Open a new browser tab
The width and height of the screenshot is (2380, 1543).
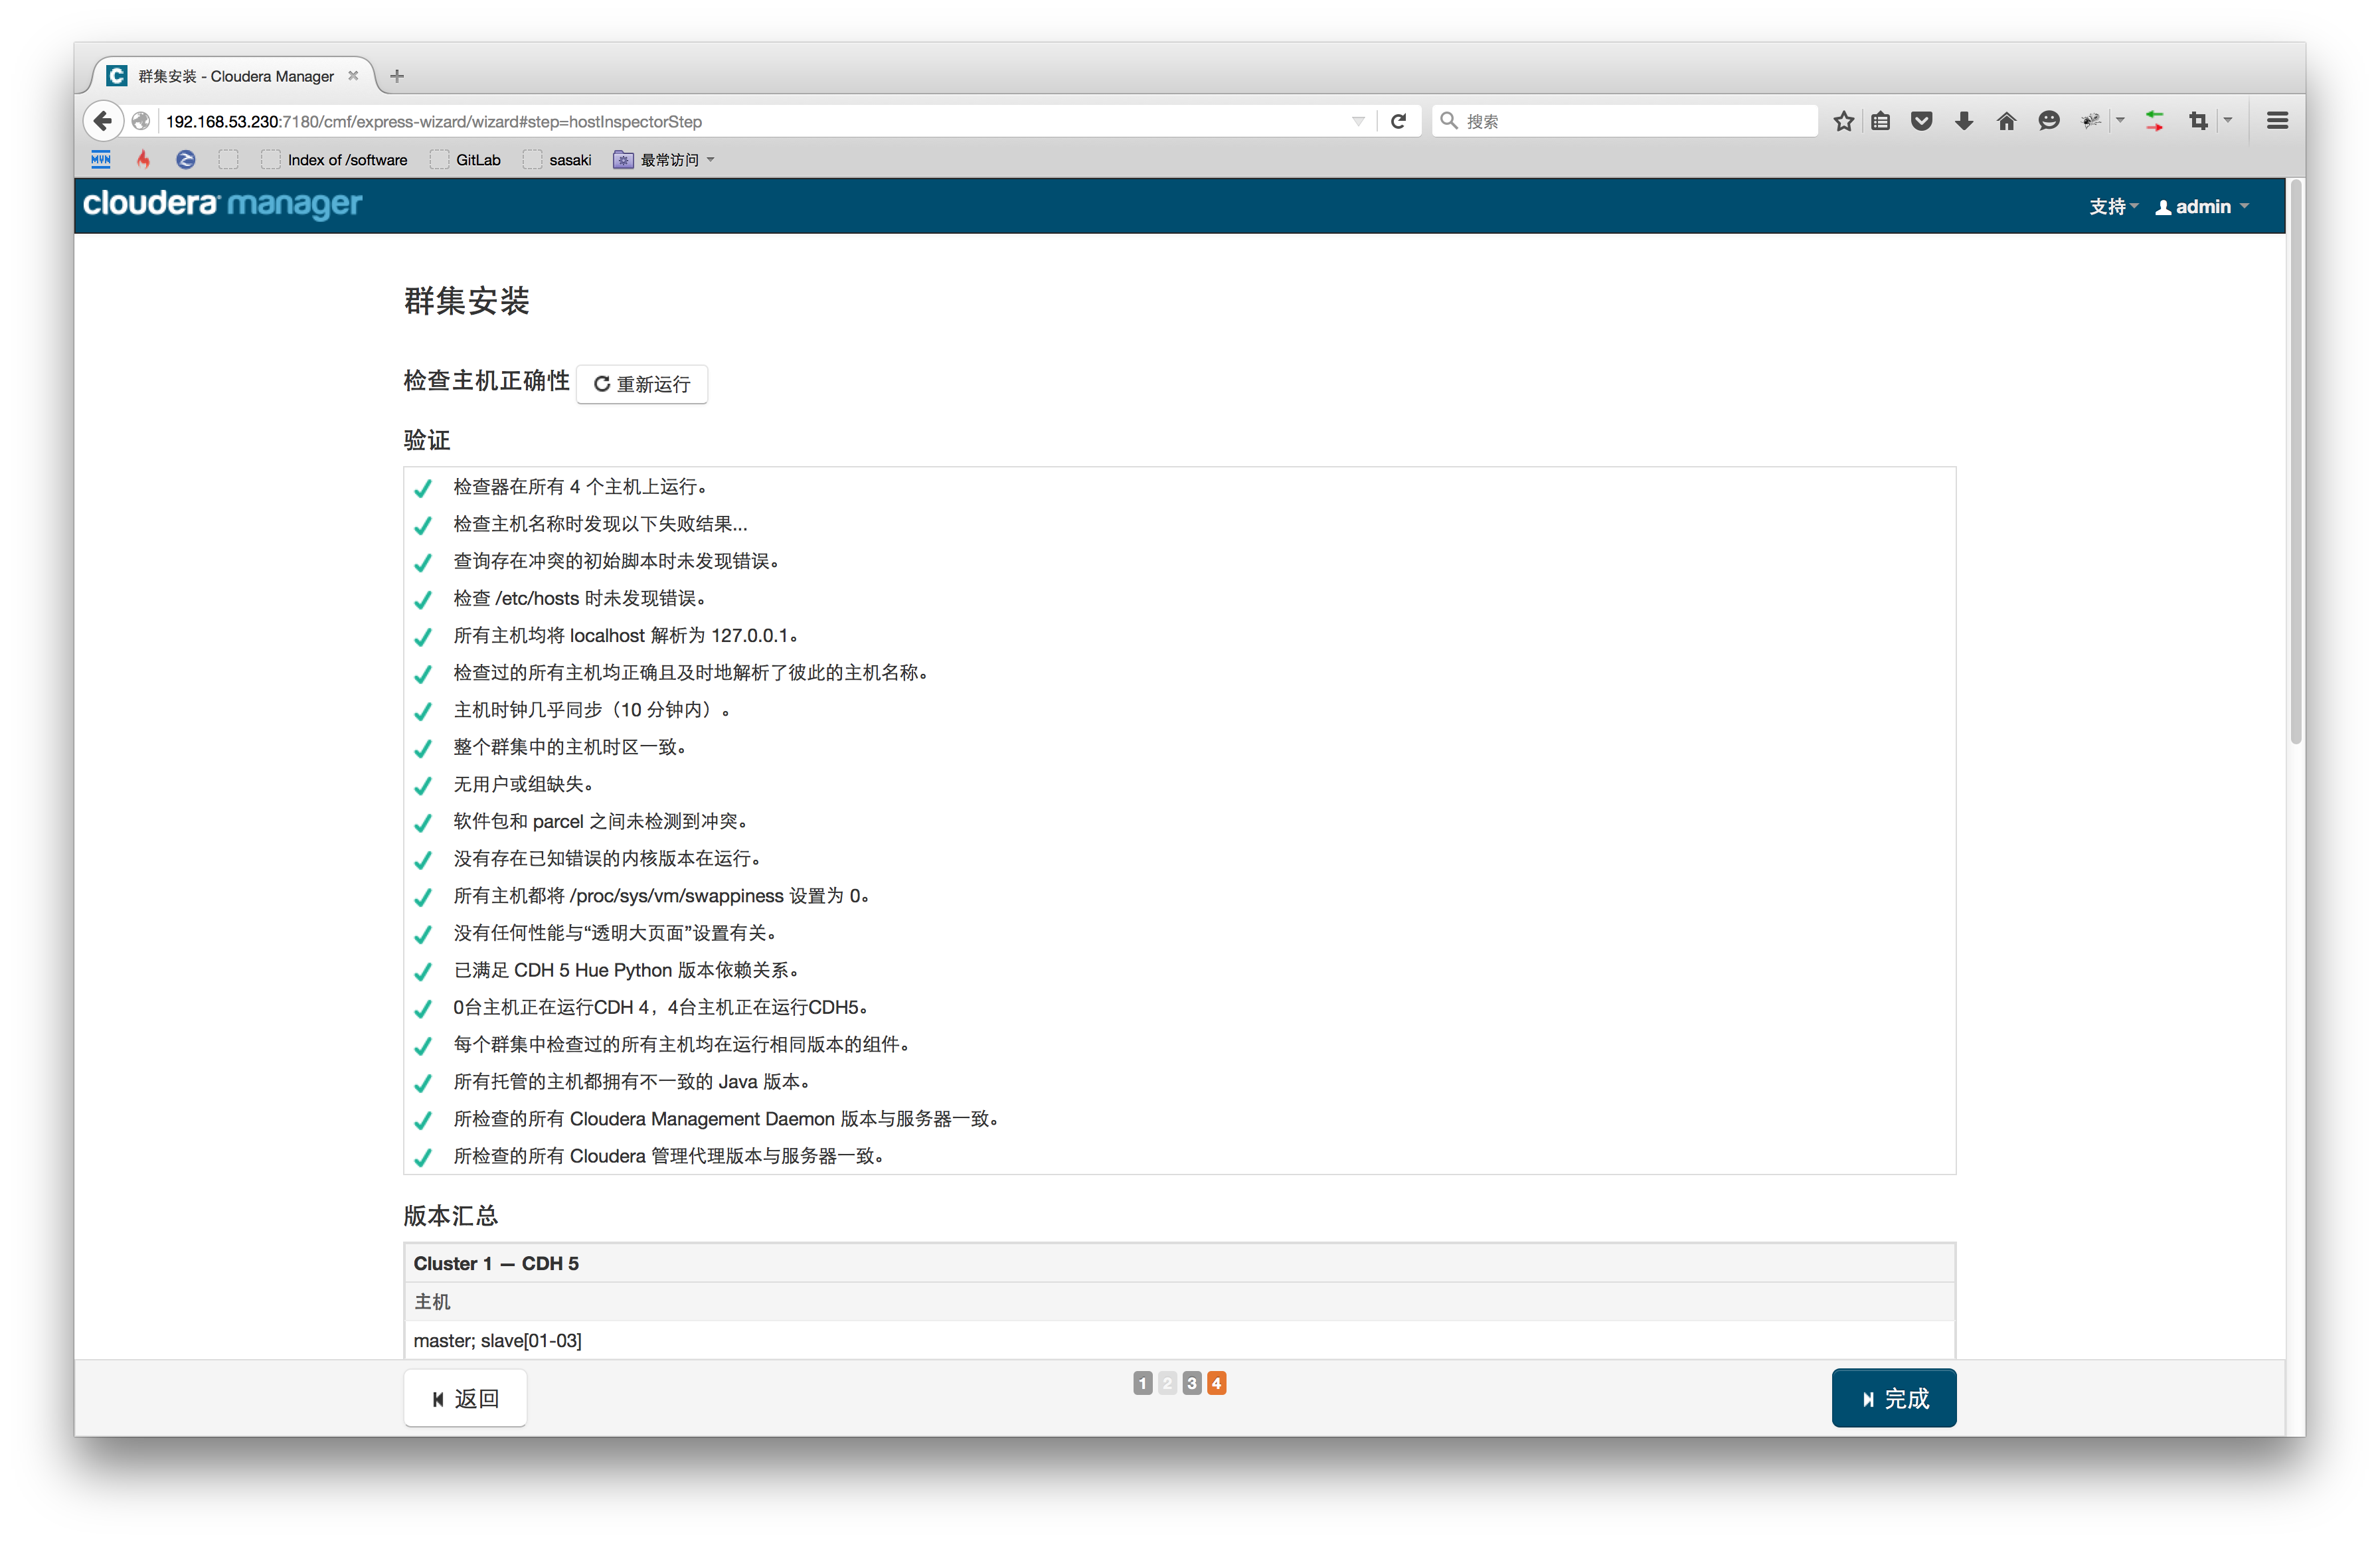point(397,76)
